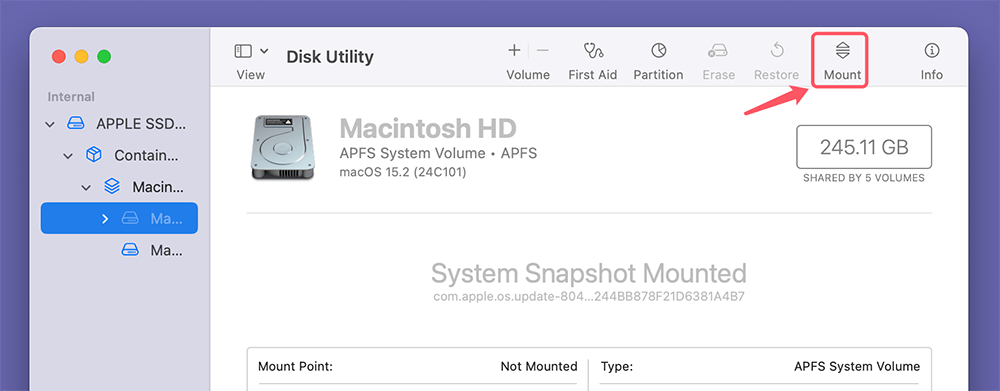
Task: Click the Erase toolbar icon
Action: point(719,50)
